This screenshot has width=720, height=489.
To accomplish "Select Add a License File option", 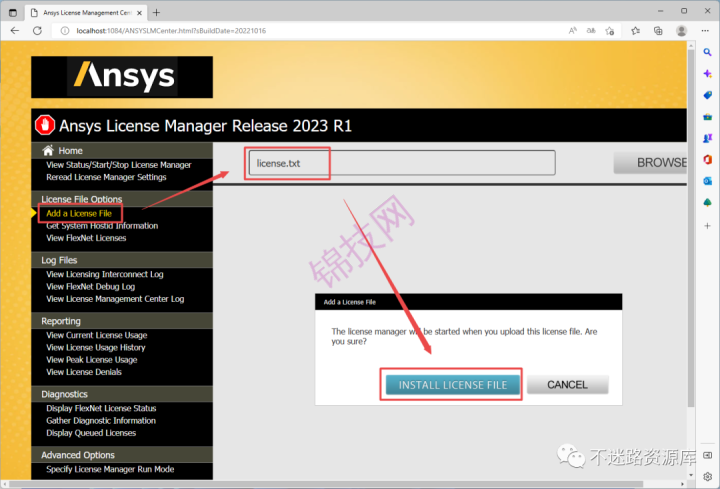I will (79, 214).
